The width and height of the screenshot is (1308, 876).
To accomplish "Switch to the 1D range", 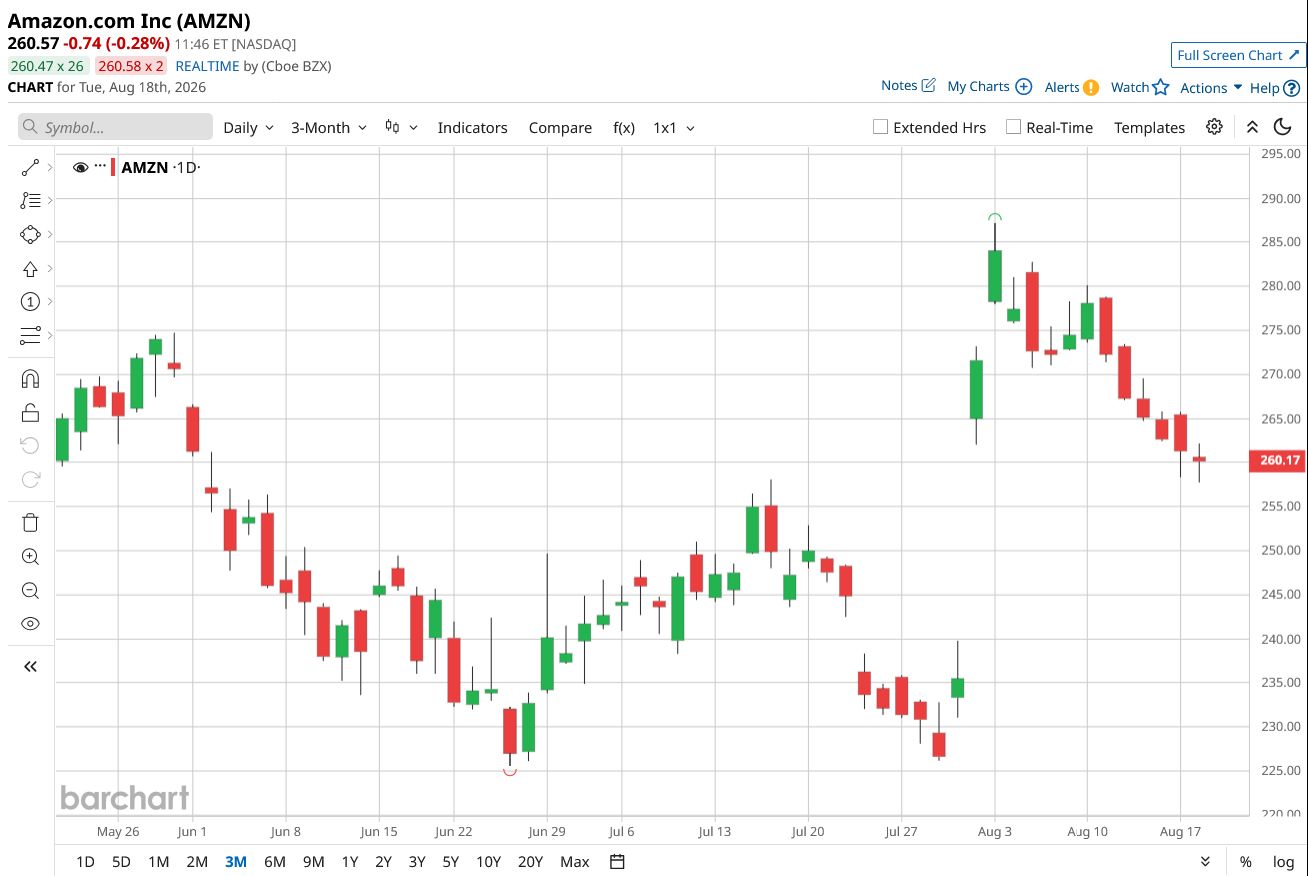I will pos(86,862).
